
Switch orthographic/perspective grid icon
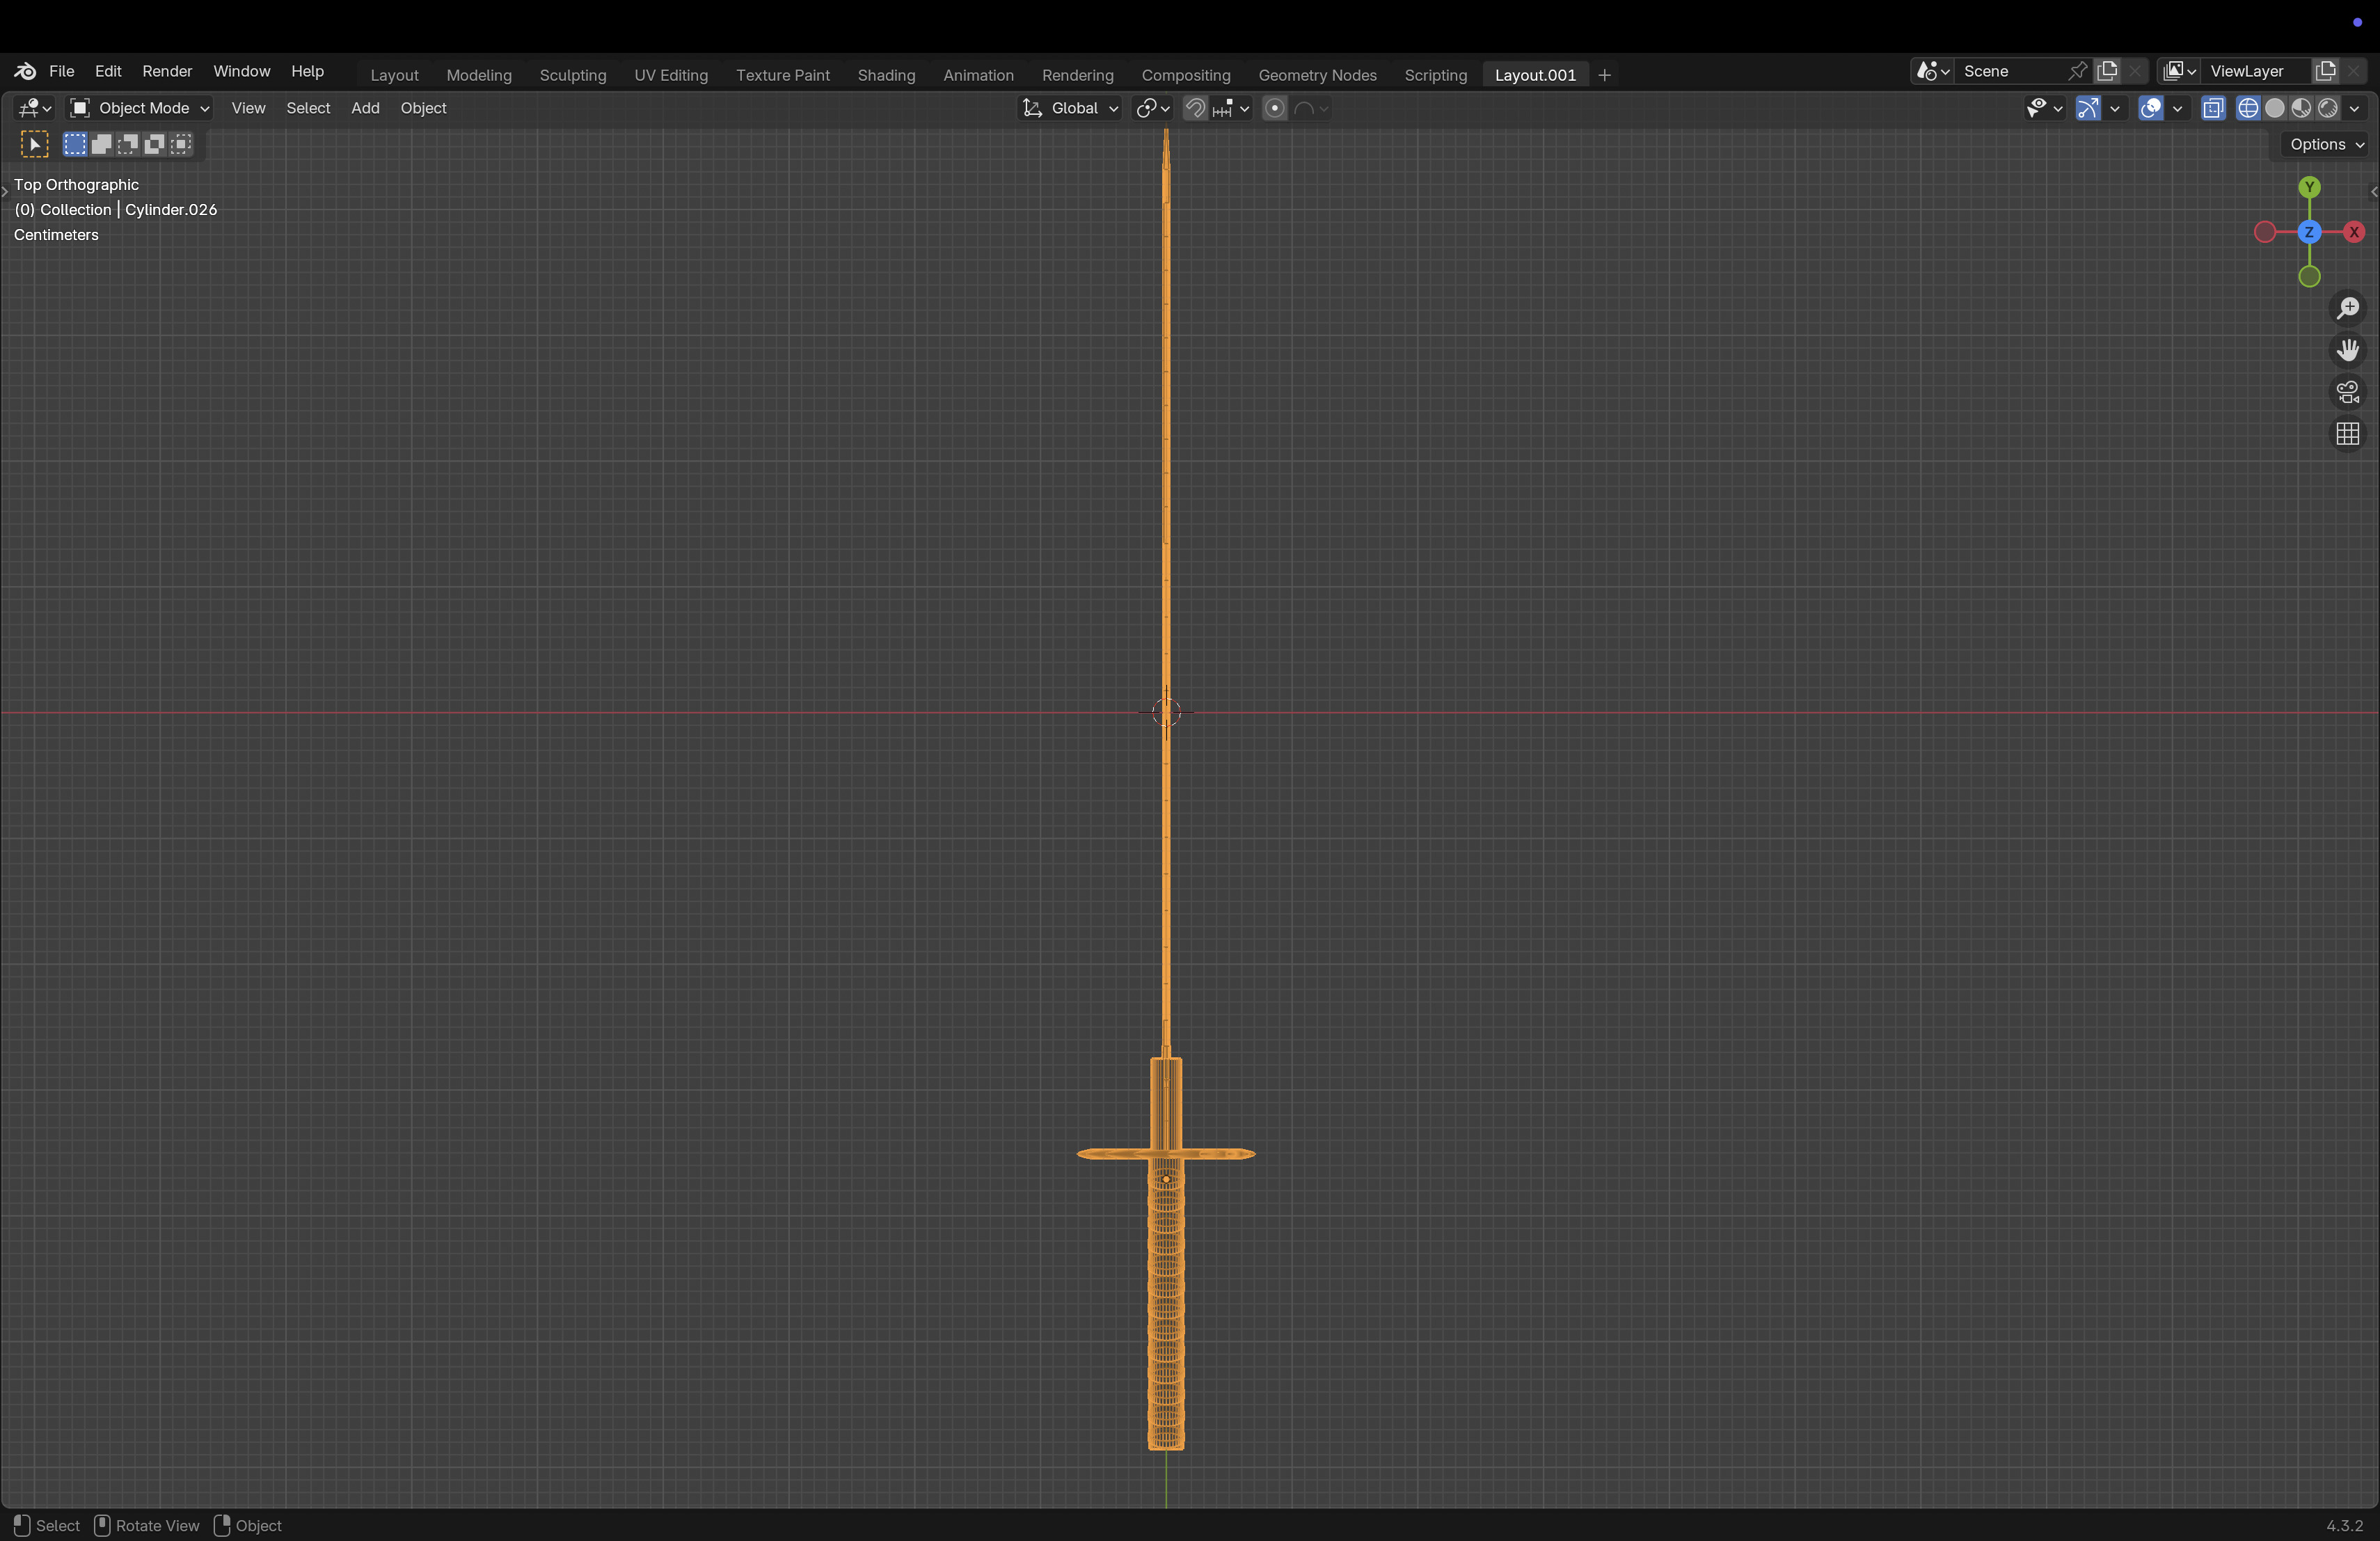click(x=2347, y=434)
